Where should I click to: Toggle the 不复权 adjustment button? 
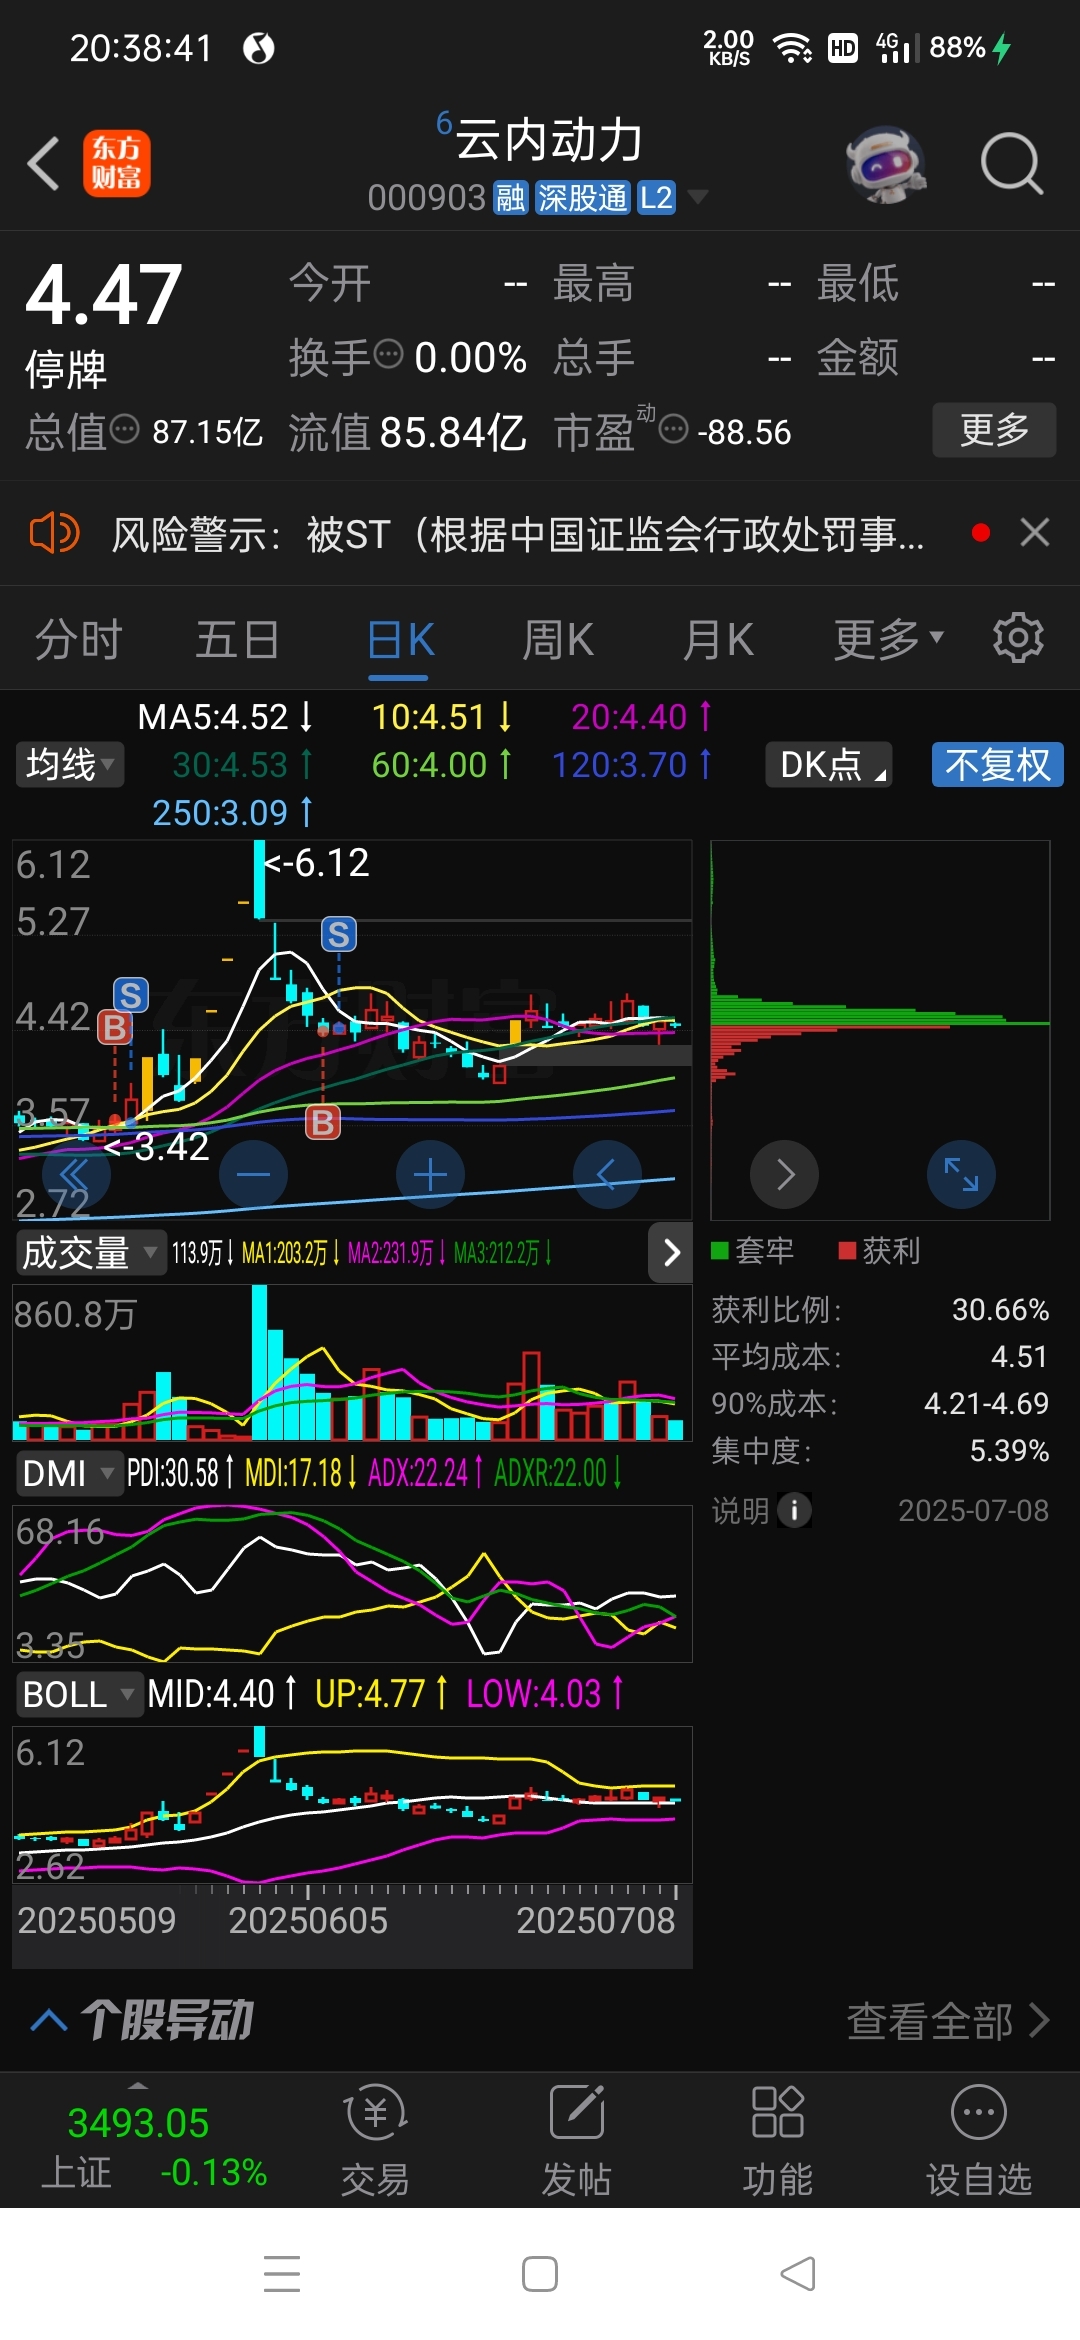click(x=997, y=765)
